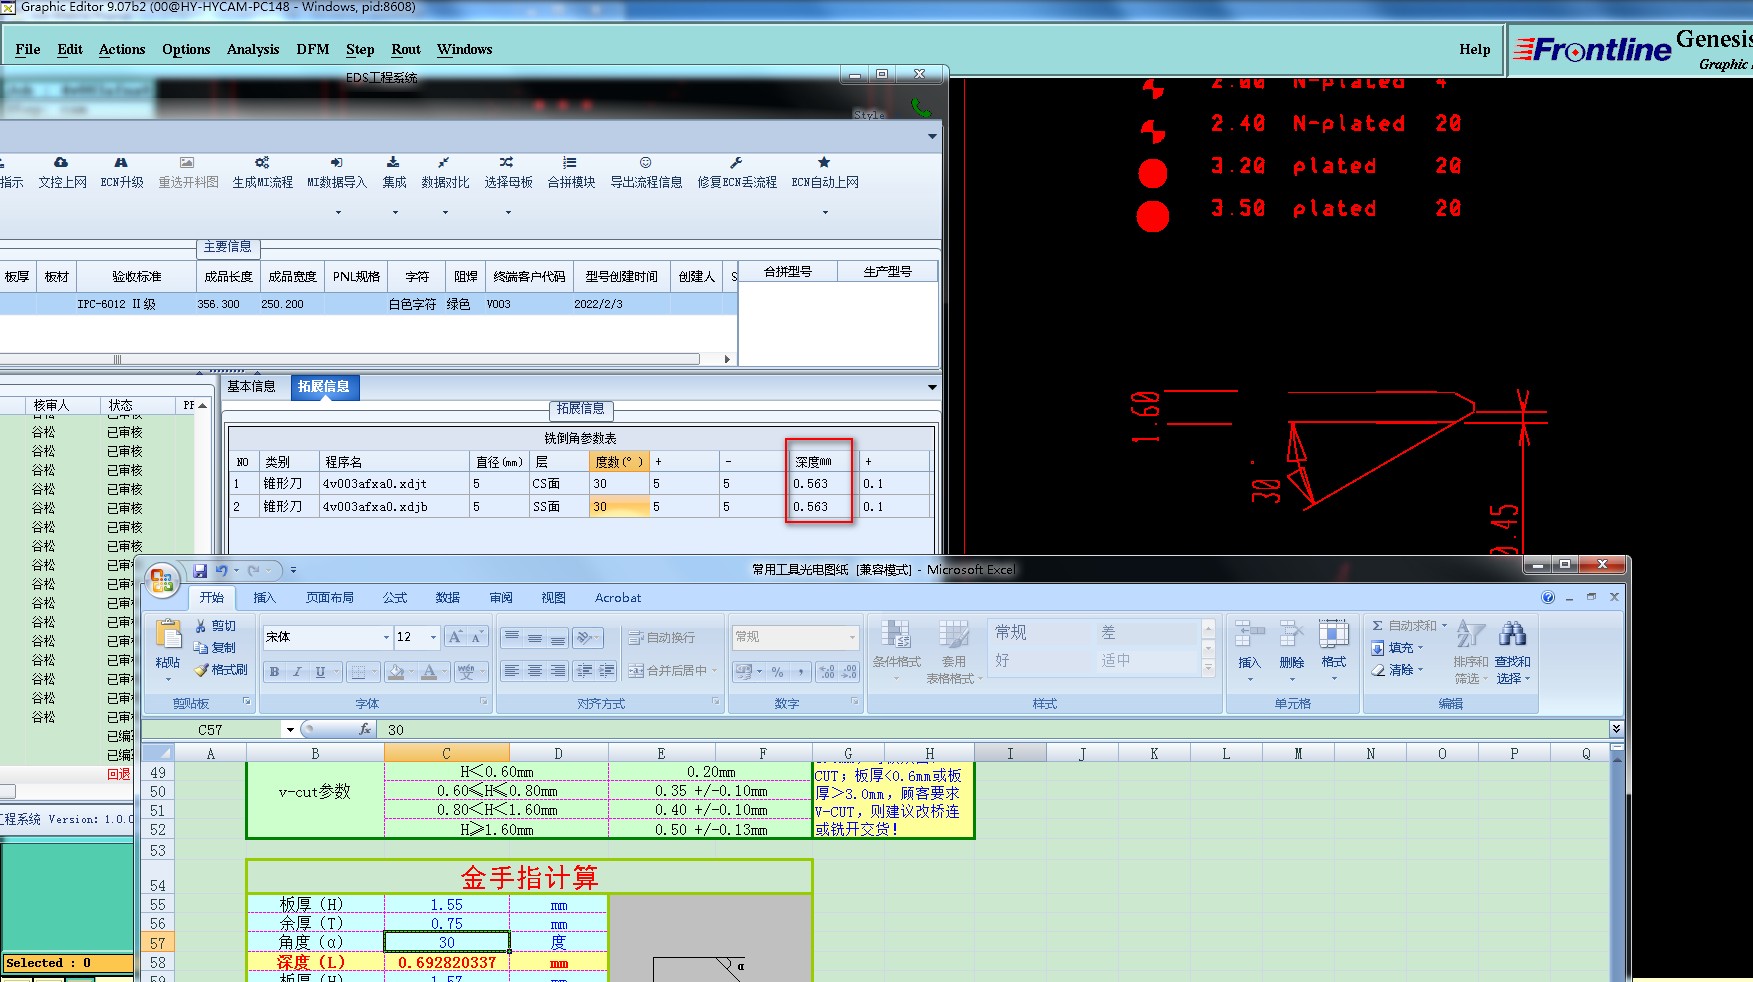Open the font size 12 dropdown
This screenshot has width=1753, height=982.
(x=433, y=637)
